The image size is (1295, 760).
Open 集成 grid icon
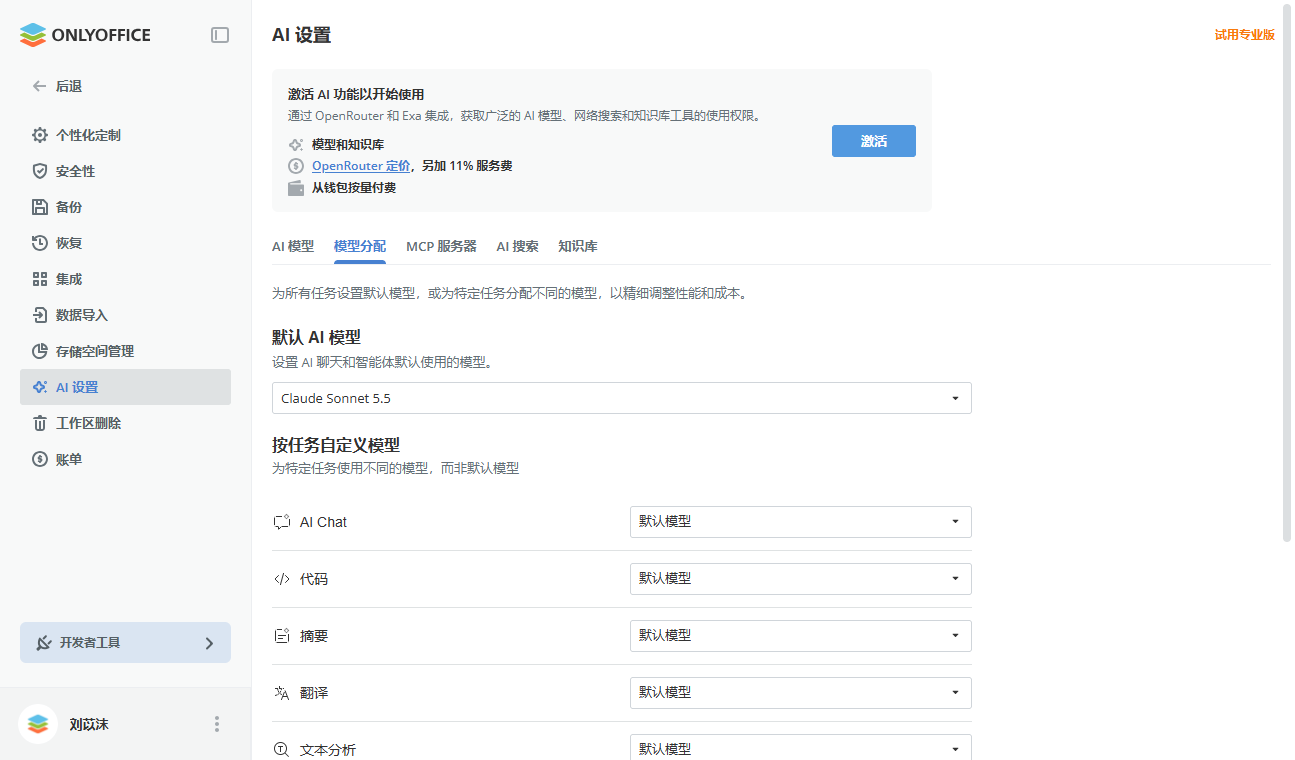[x=40, y=279]
